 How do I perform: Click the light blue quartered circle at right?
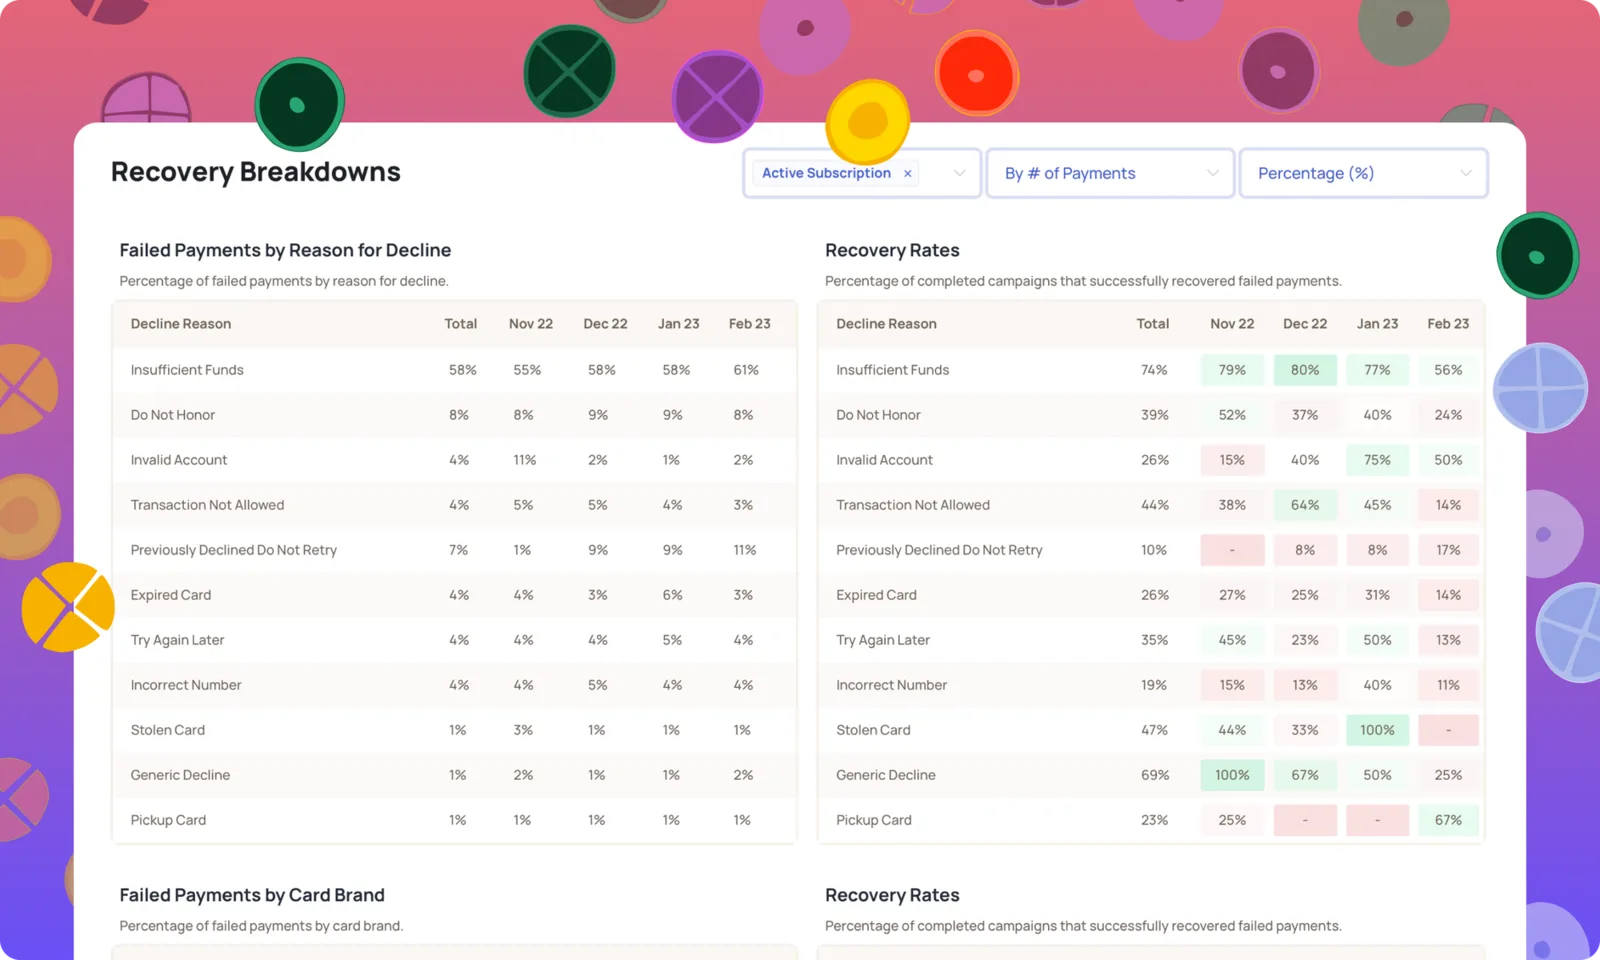coord(1540,388)
